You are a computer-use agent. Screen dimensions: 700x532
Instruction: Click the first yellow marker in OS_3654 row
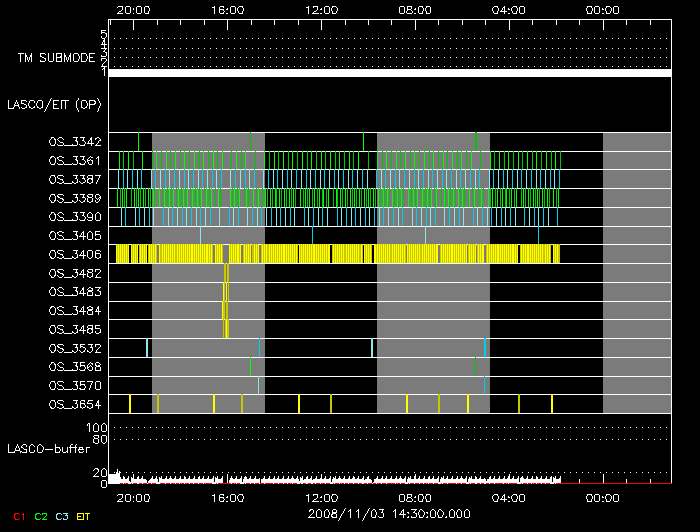[130, 404]
